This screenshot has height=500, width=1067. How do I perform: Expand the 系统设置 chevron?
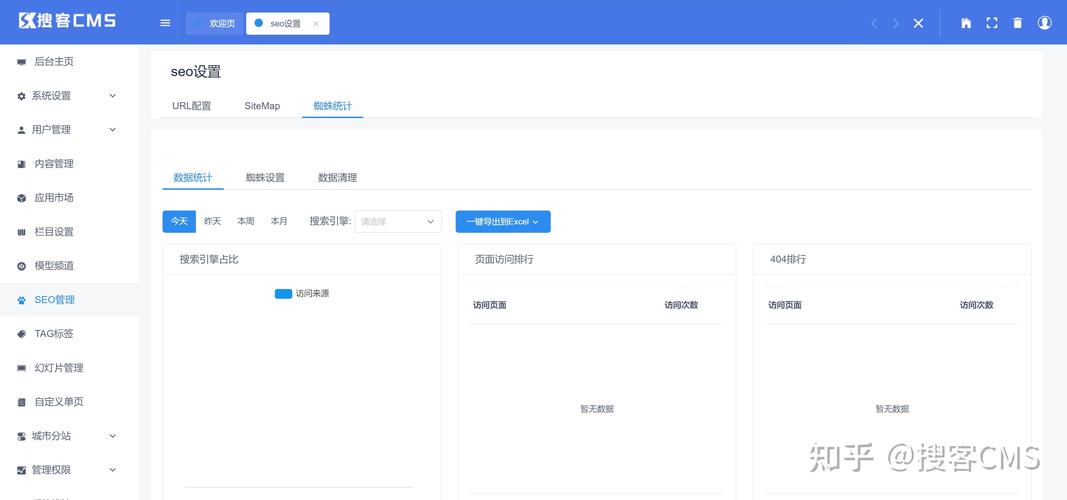pos(113,96)
